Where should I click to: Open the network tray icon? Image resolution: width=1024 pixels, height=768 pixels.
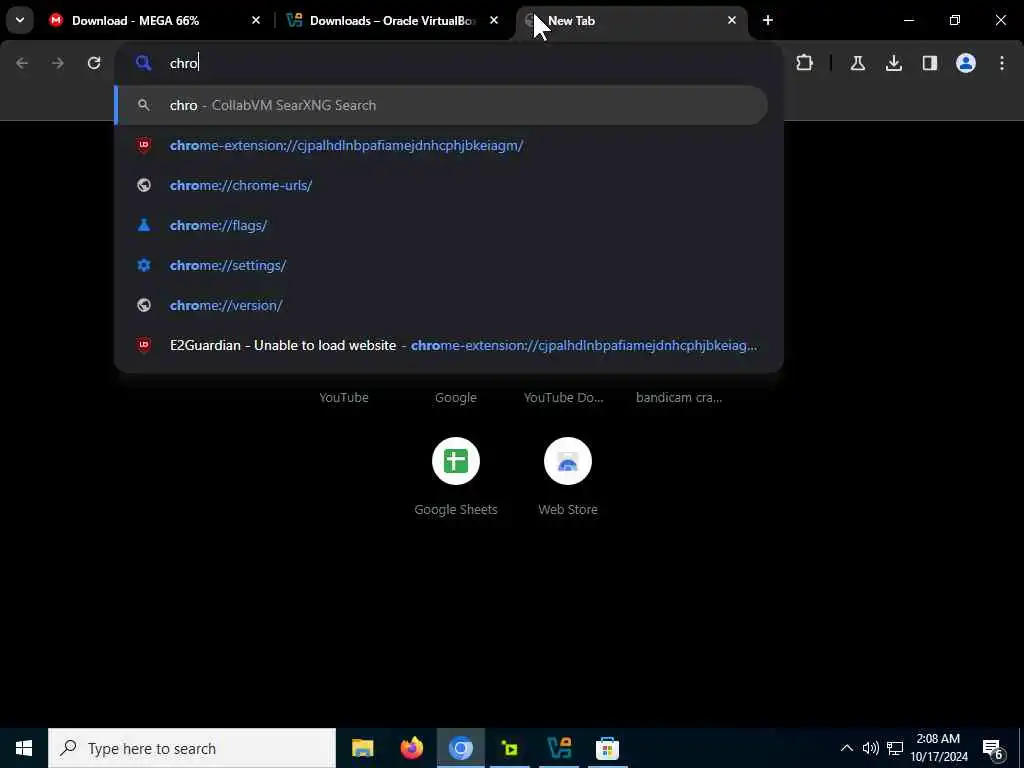tap(895, 748)
